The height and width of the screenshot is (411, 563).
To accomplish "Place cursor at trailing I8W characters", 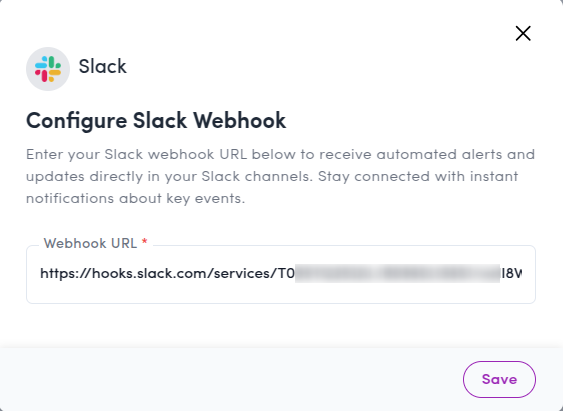I will 511,274.
